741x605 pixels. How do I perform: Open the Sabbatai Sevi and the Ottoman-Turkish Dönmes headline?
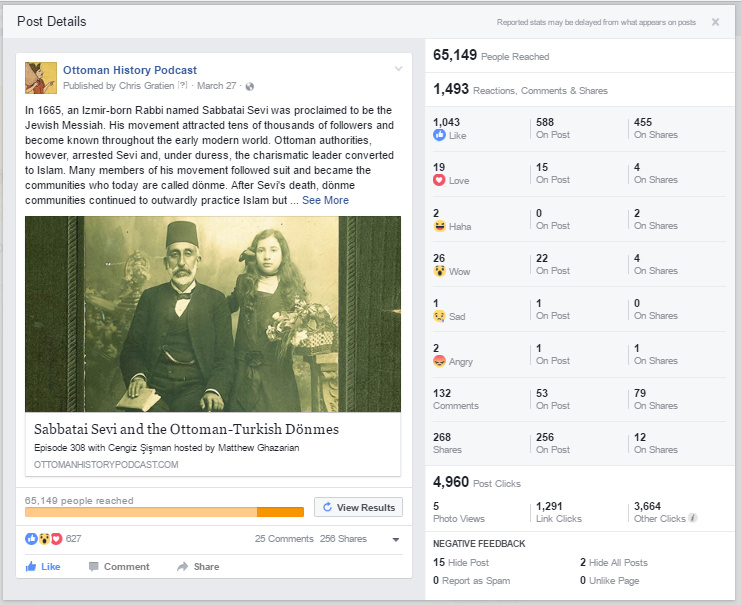click(186, 429)
